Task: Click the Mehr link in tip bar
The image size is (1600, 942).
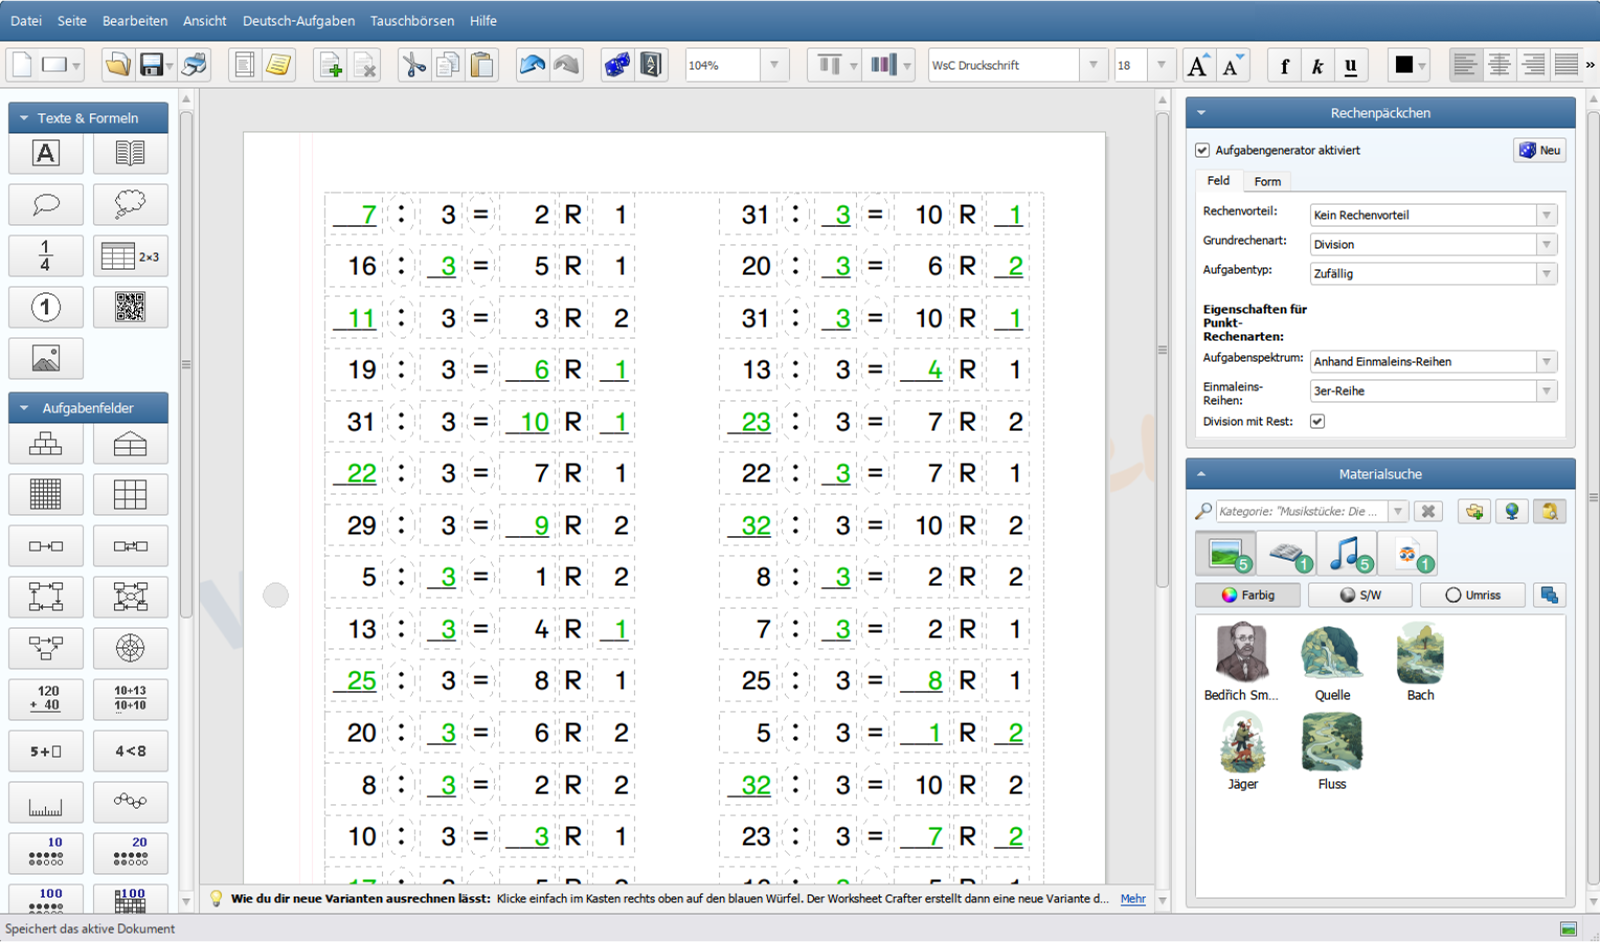Action: (x=1132, y=899)
